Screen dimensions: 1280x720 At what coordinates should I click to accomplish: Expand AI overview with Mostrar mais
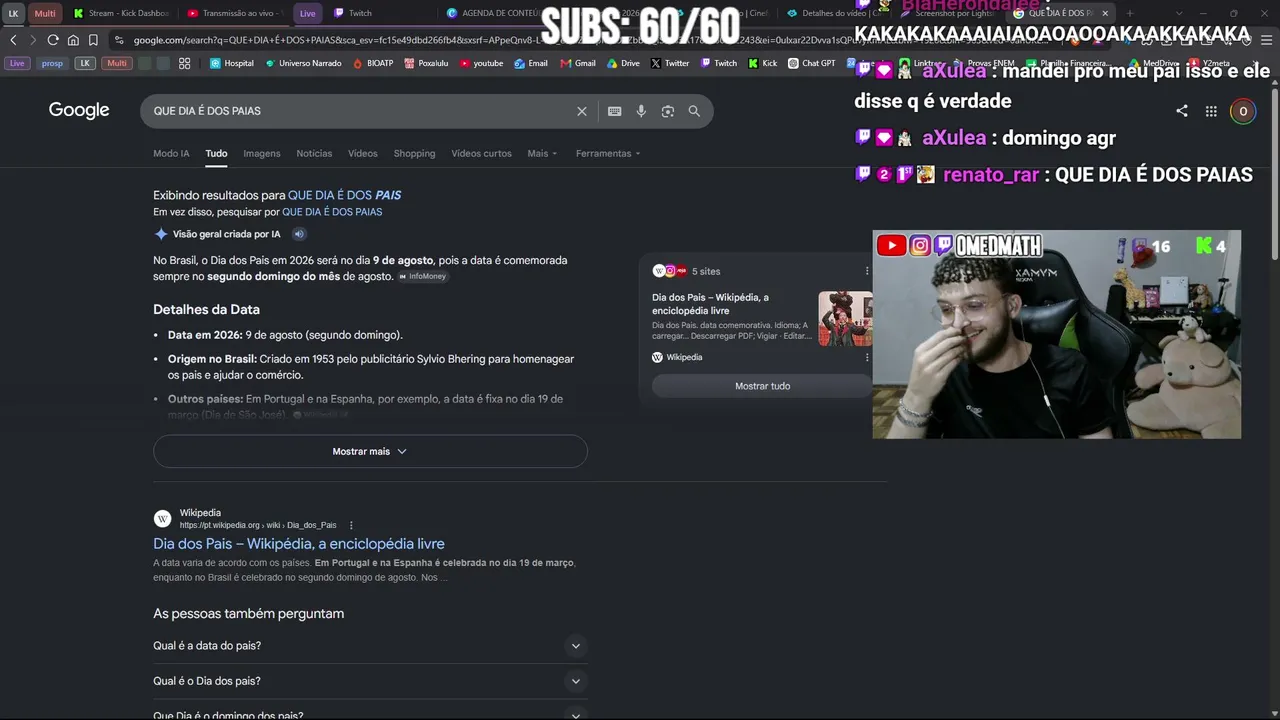click(370, 451)
